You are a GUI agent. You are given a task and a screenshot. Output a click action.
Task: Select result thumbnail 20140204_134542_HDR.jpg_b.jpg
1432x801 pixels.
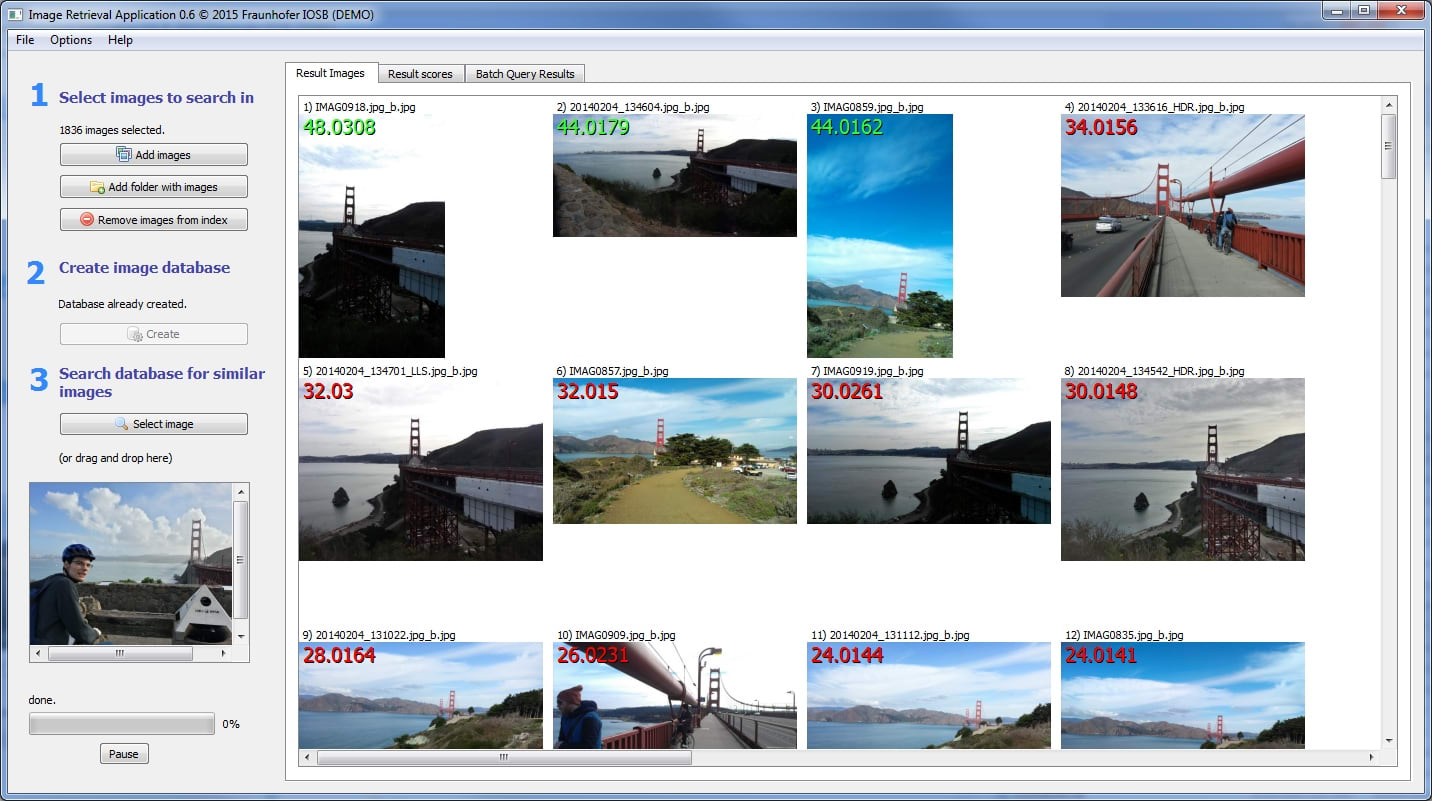pyautogui.click(x=1183, y=469)
